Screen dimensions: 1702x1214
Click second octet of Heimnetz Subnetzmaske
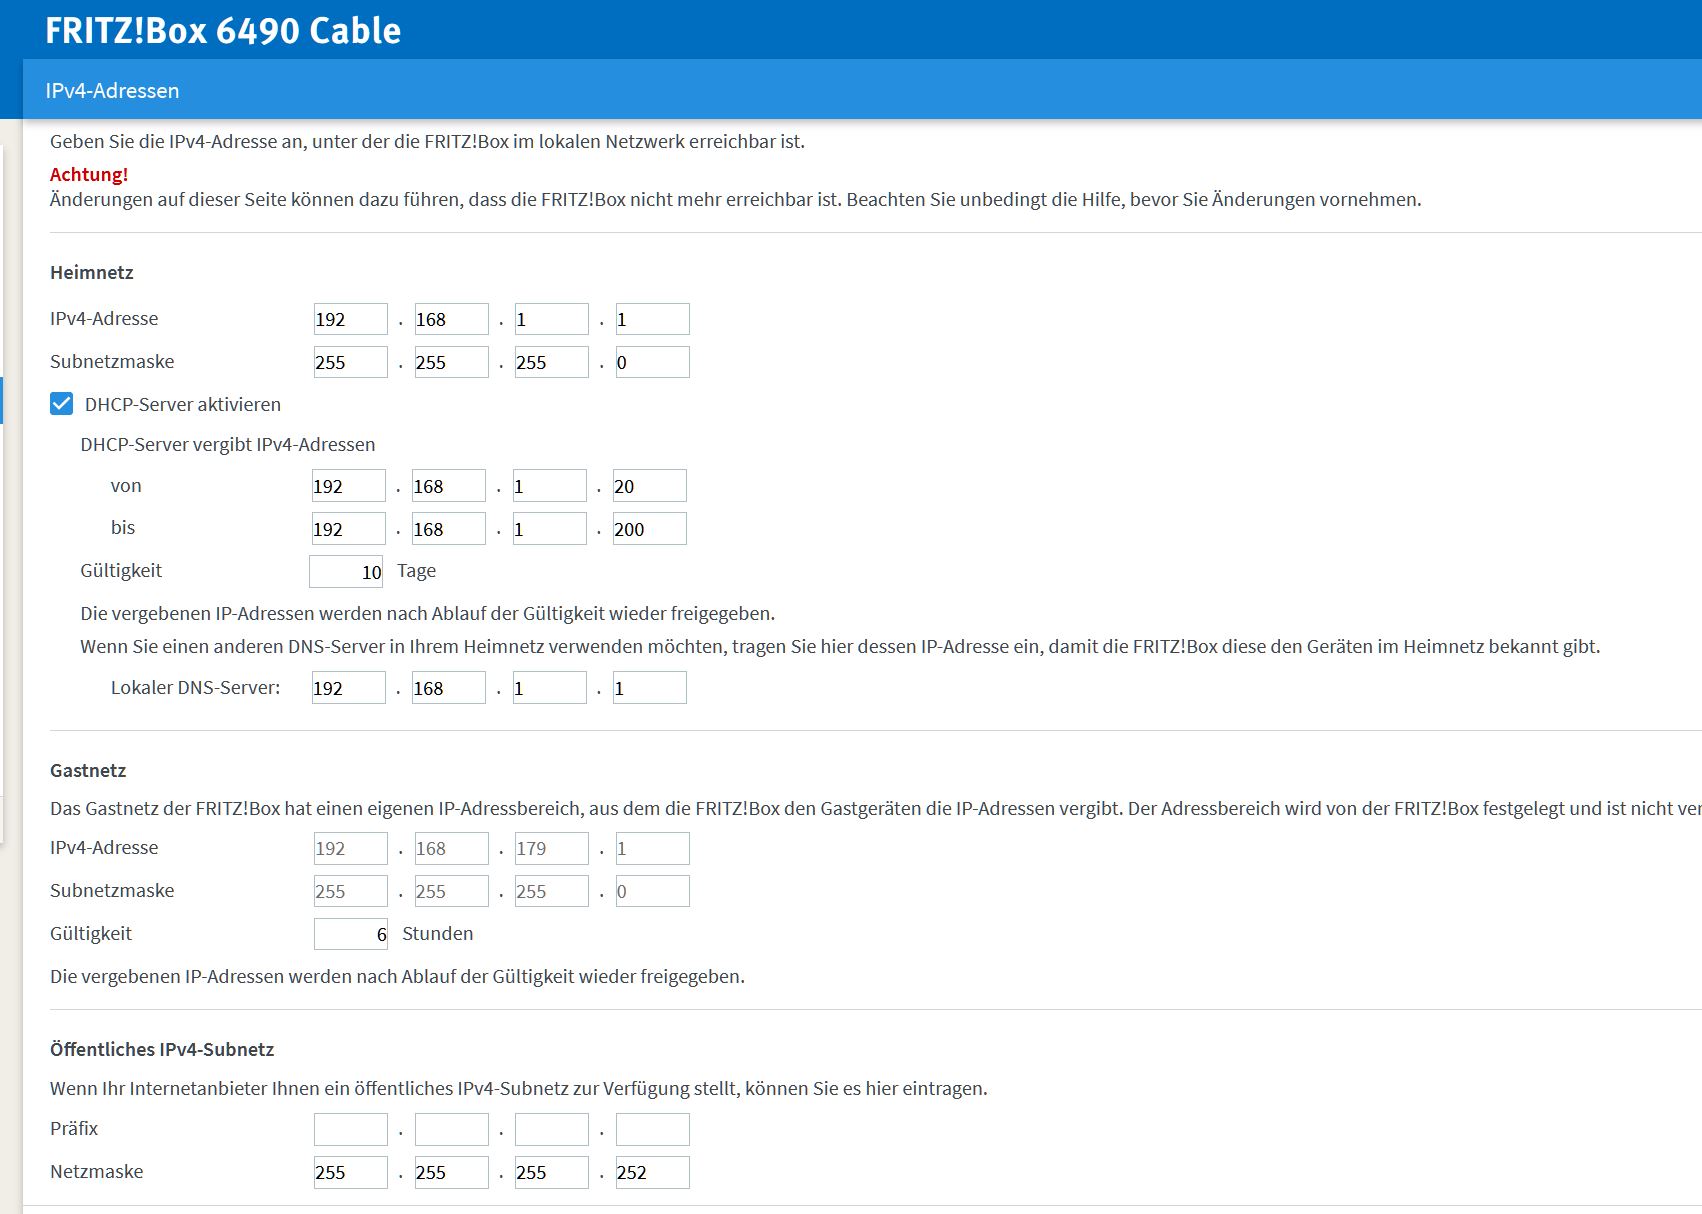point(451,362)
